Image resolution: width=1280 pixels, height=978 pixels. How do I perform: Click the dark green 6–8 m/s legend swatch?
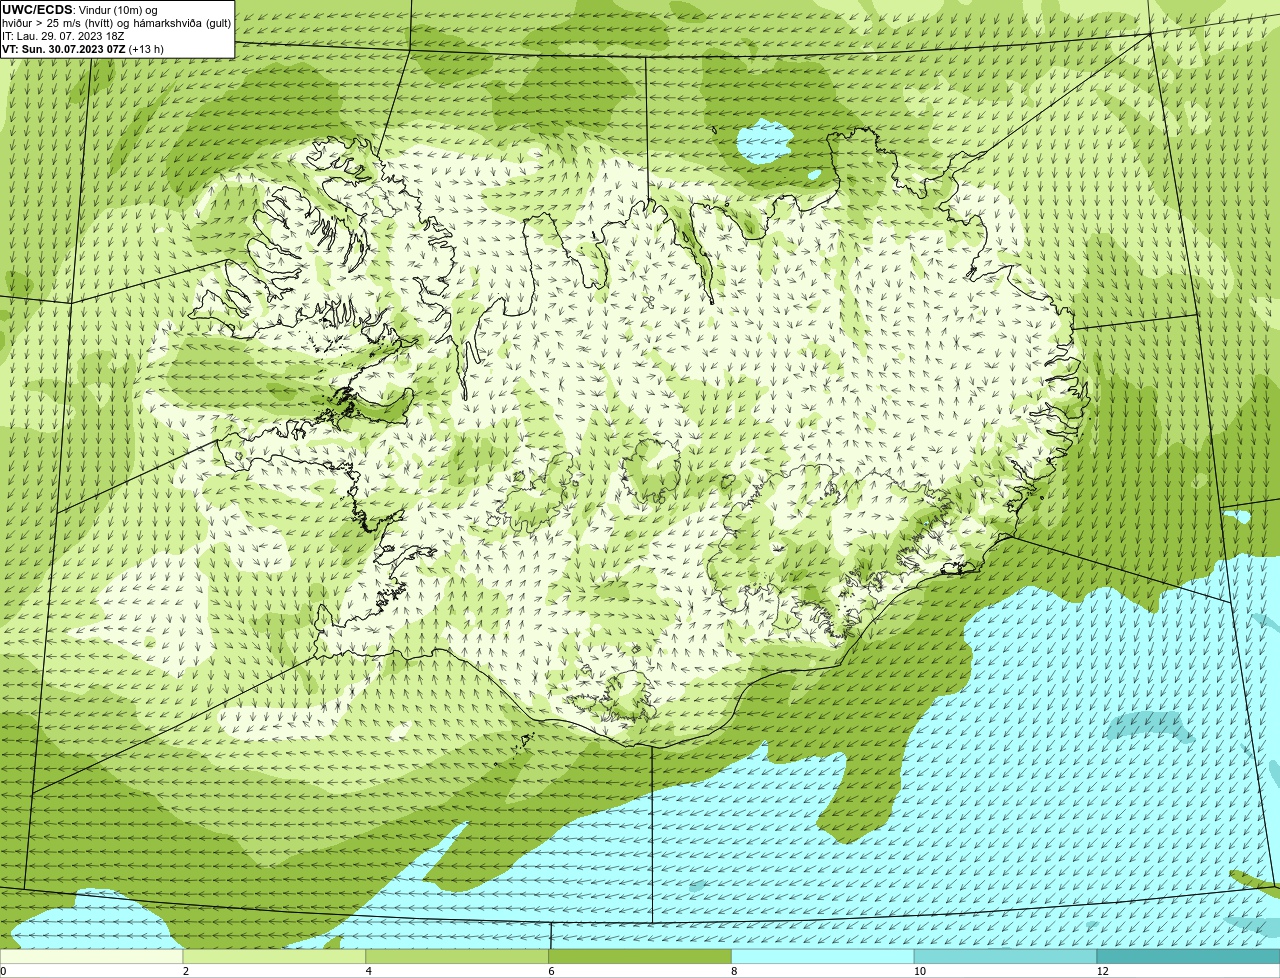point(640,956)
